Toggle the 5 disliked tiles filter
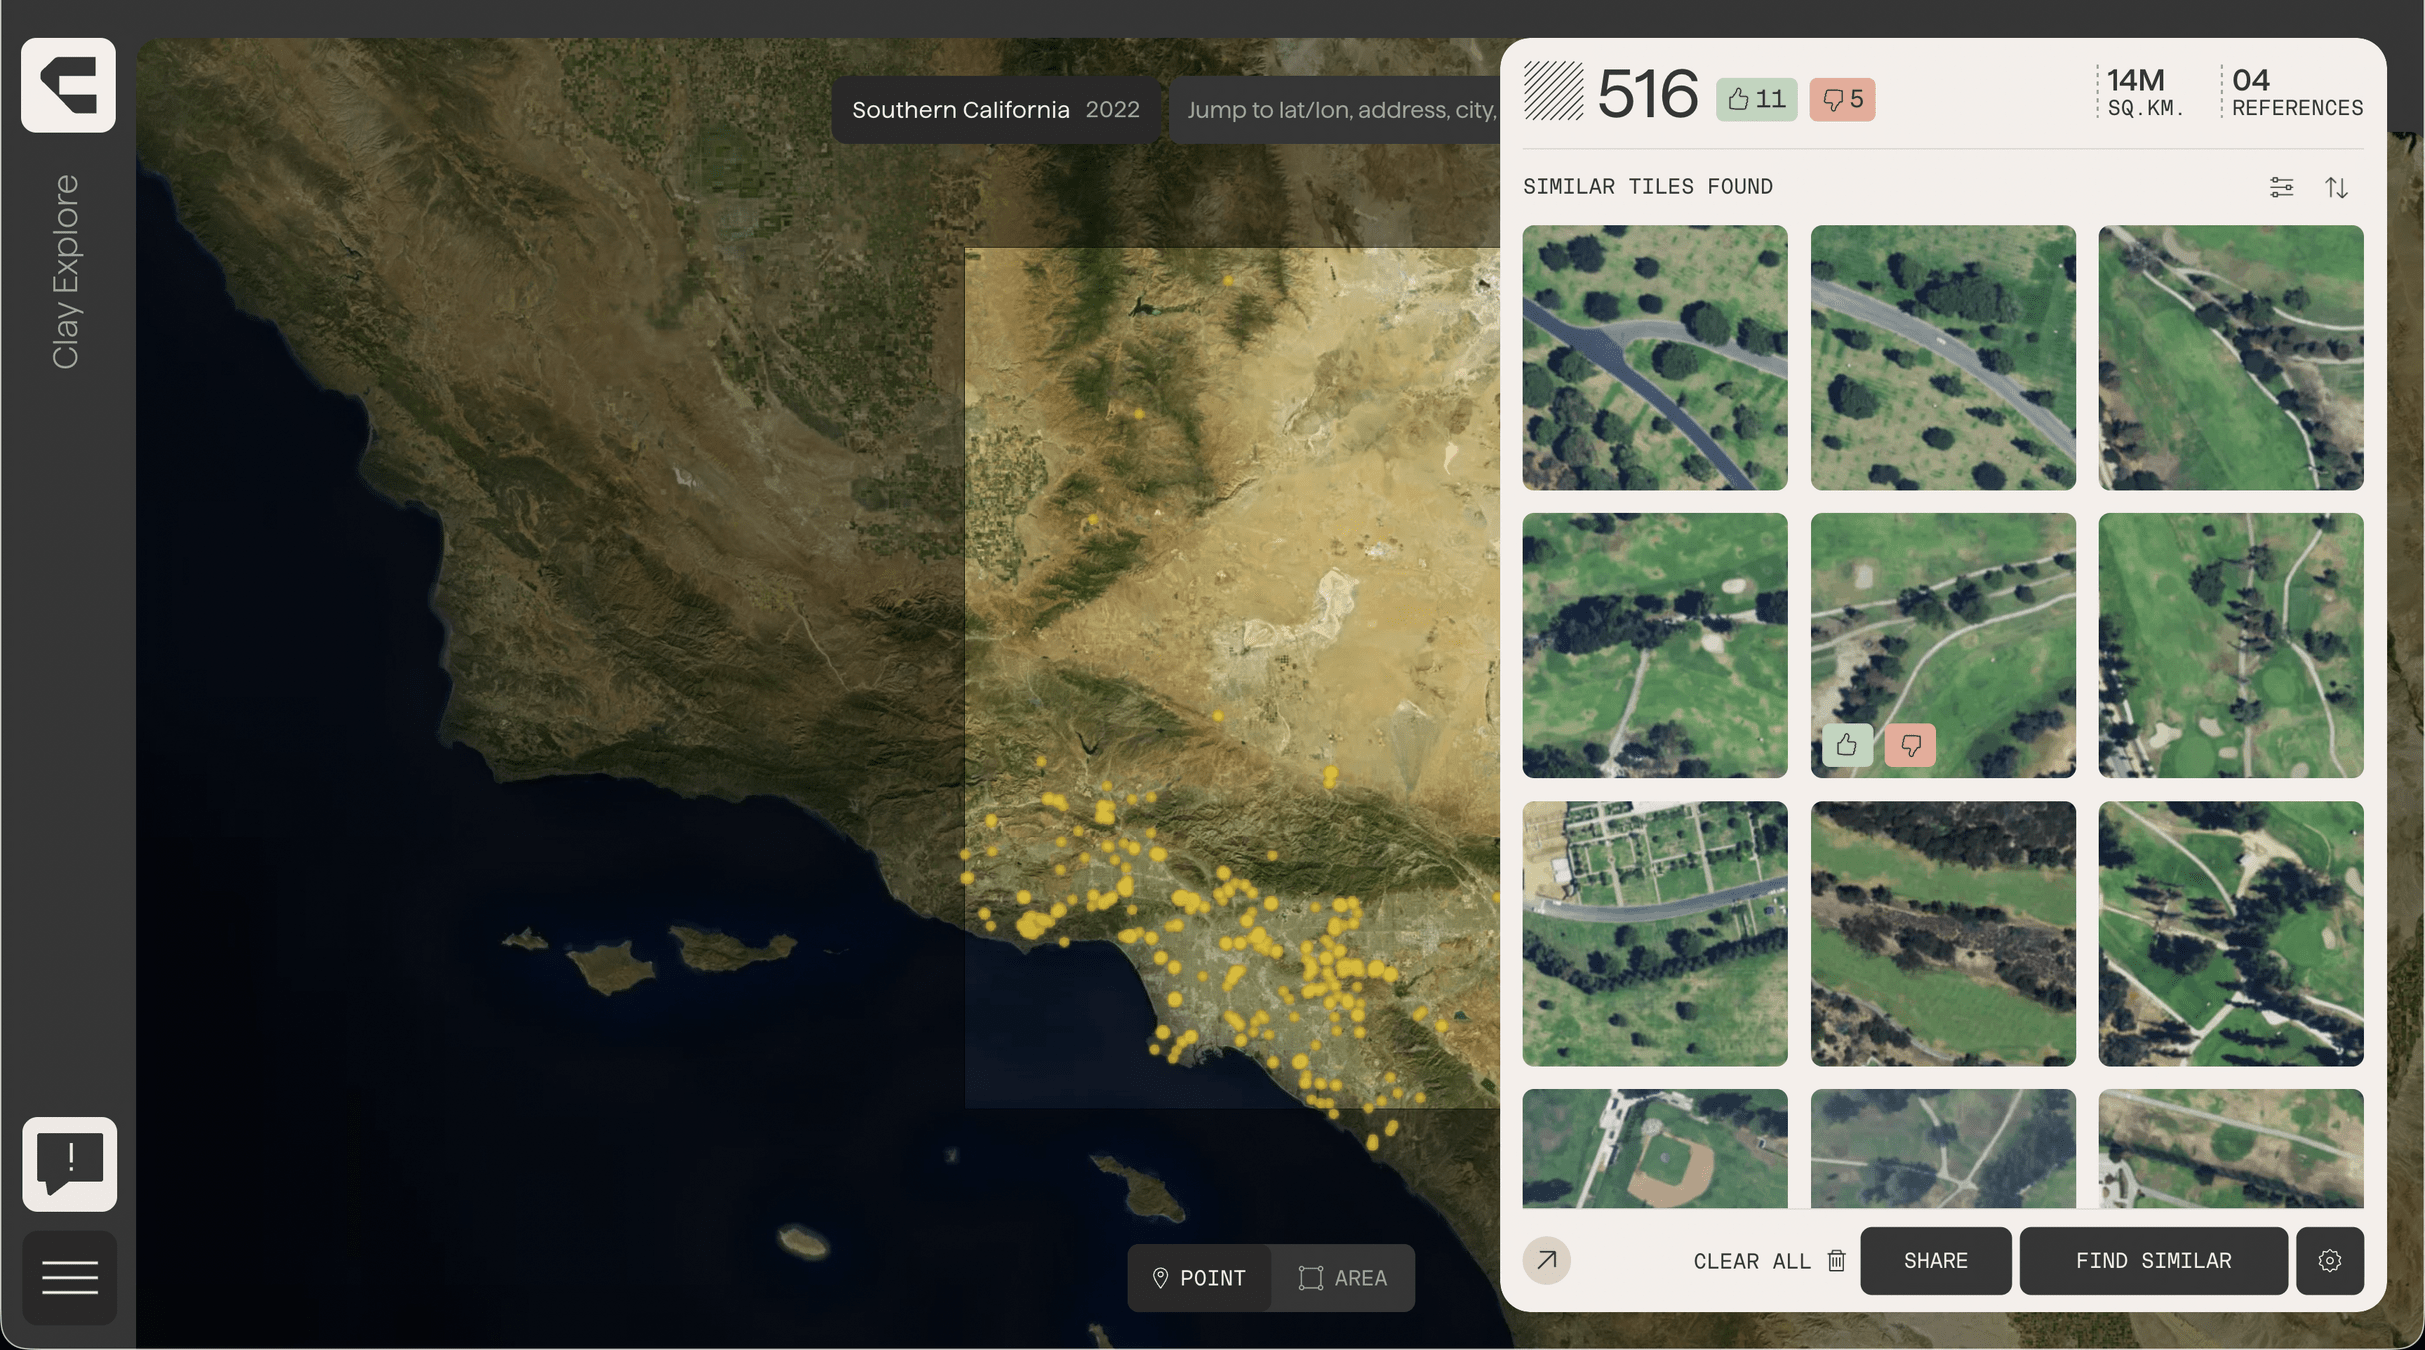This screenshot has width=2425, height=1350. [1841, 99]
